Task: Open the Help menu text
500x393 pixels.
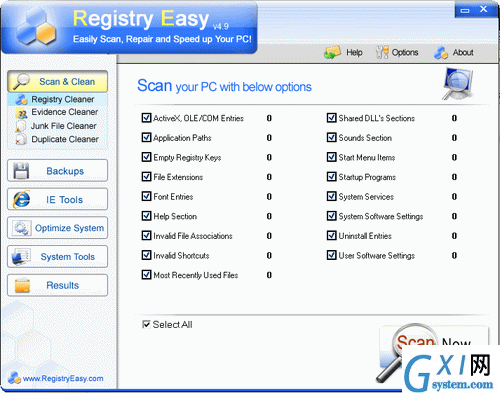Action: click(354, 53)
